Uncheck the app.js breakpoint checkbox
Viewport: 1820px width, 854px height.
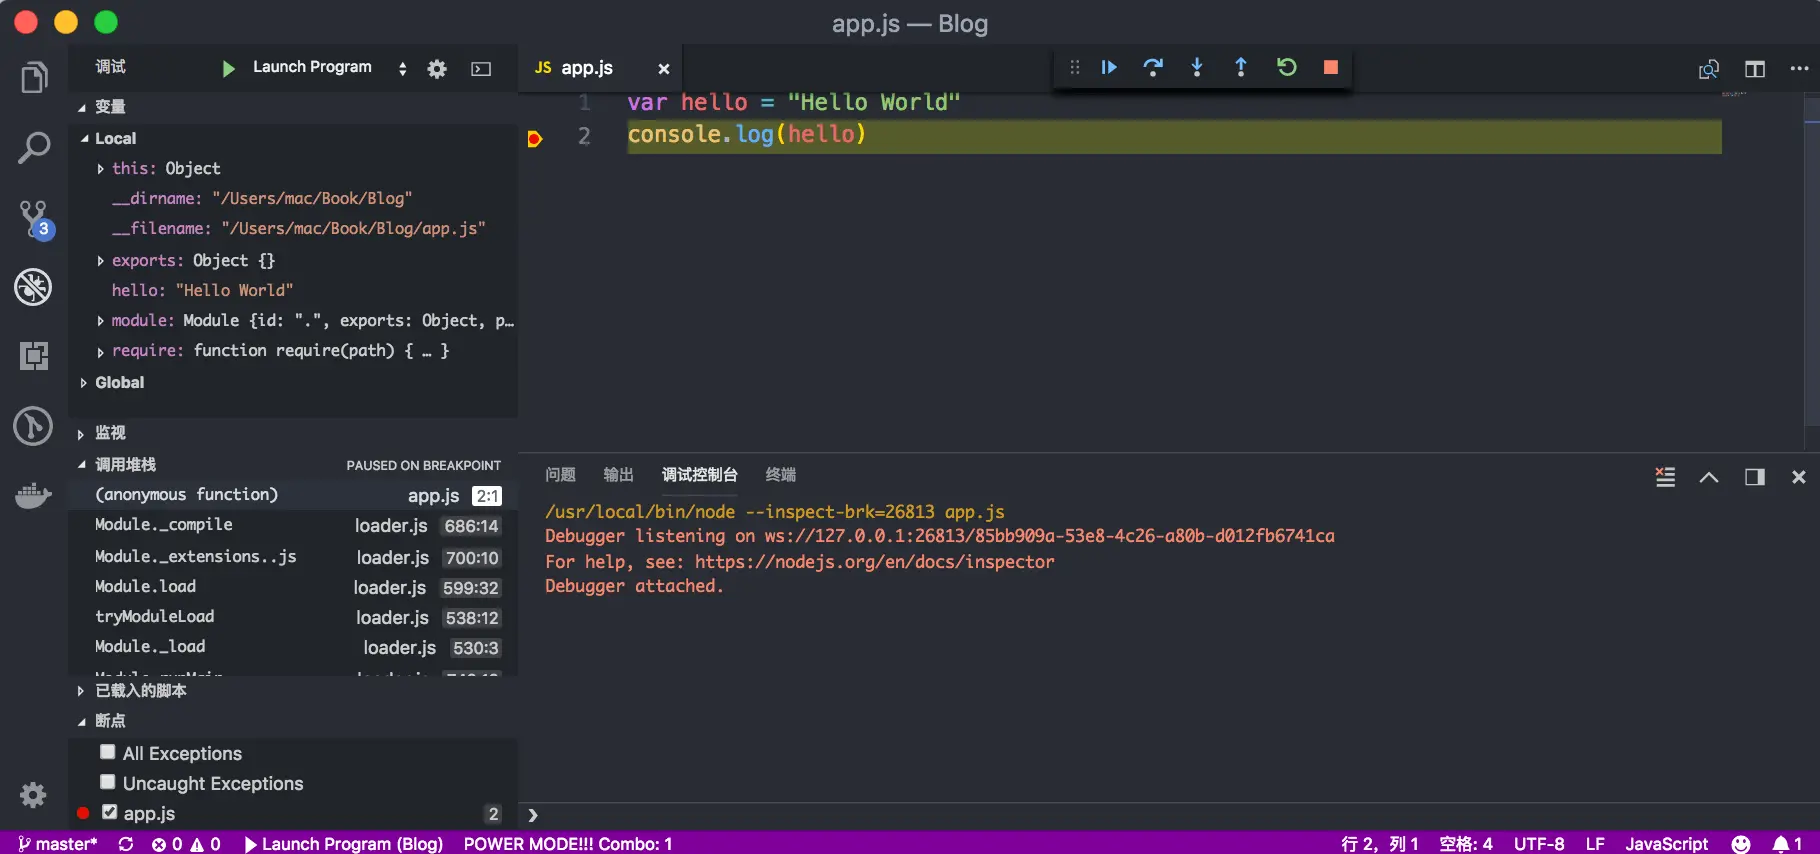pos(110,812)
